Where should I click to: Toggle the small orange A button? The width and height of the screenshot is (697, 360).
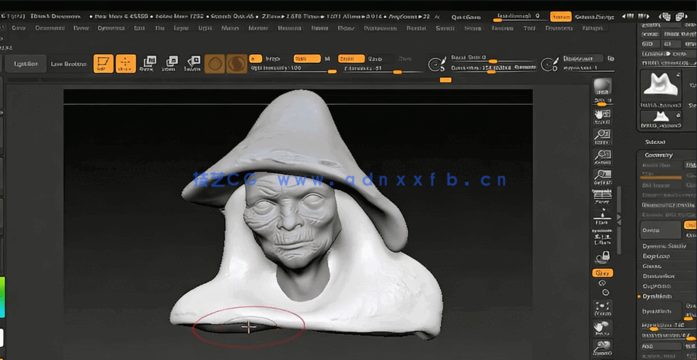[x=255, y=59]
